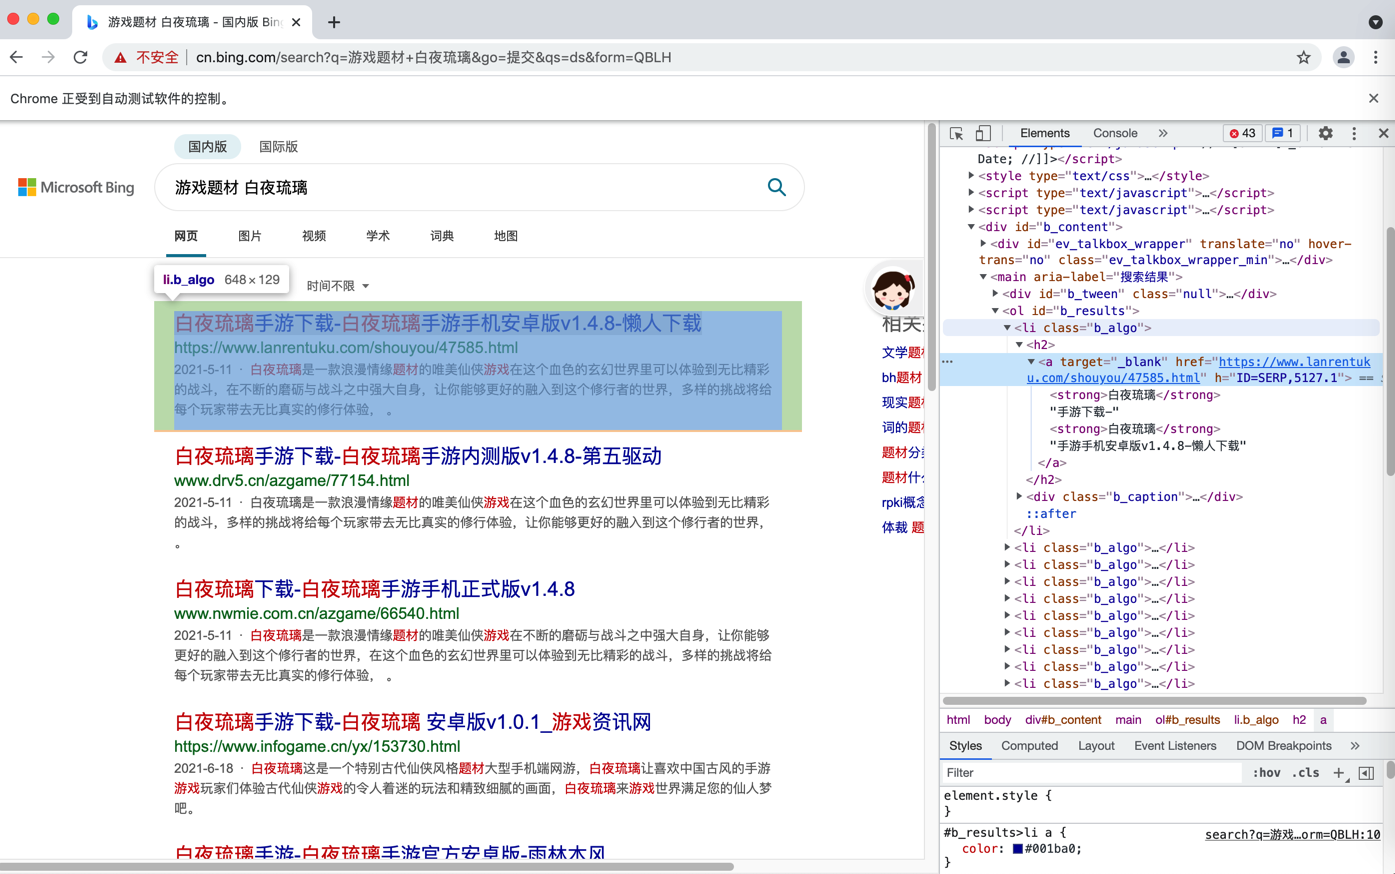This screenshot has width=1395, height=874.
Task: Open the 图片 search tab
Action: (x=250, y=236)
